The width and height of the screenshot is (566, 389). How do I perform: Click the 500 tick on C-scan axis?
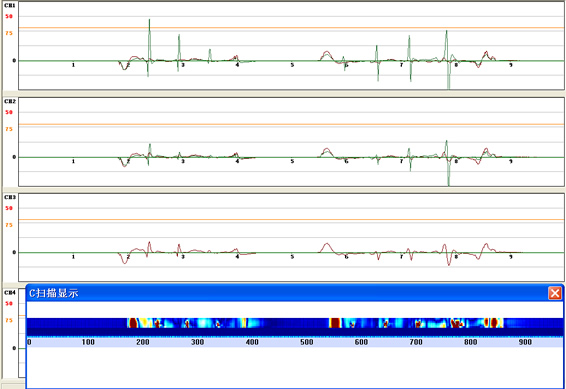tap(306, 342)
